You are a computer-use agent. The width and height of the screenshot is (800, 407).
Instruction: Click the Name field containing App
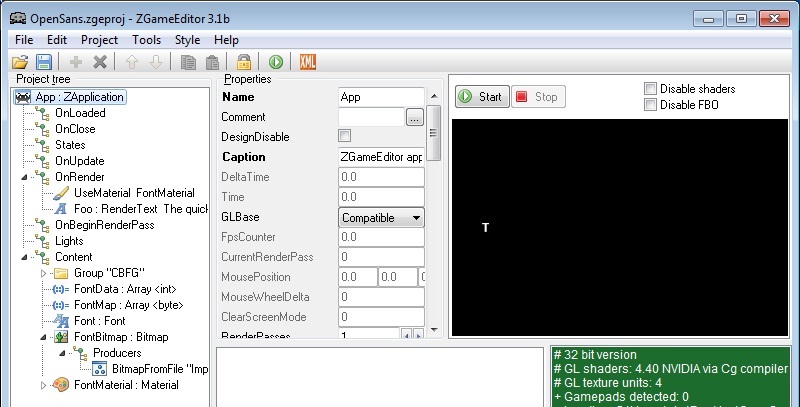[x=381, y=97]
